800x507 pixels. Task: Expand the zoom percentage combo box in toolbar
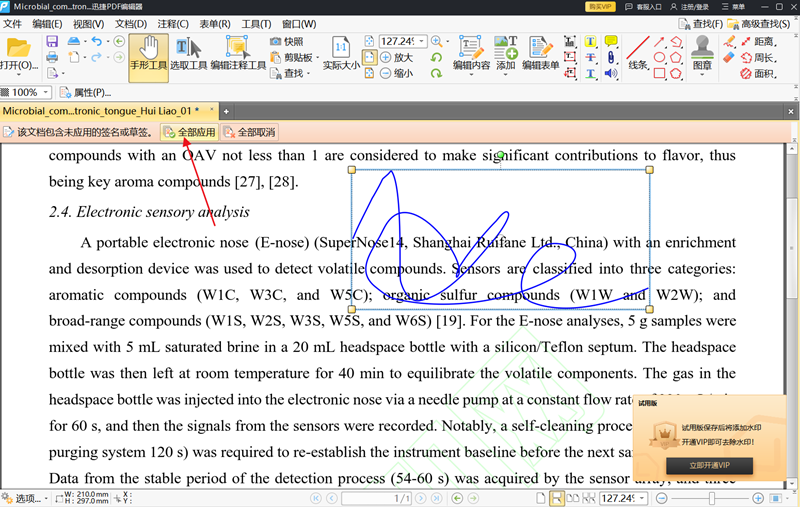422,42
